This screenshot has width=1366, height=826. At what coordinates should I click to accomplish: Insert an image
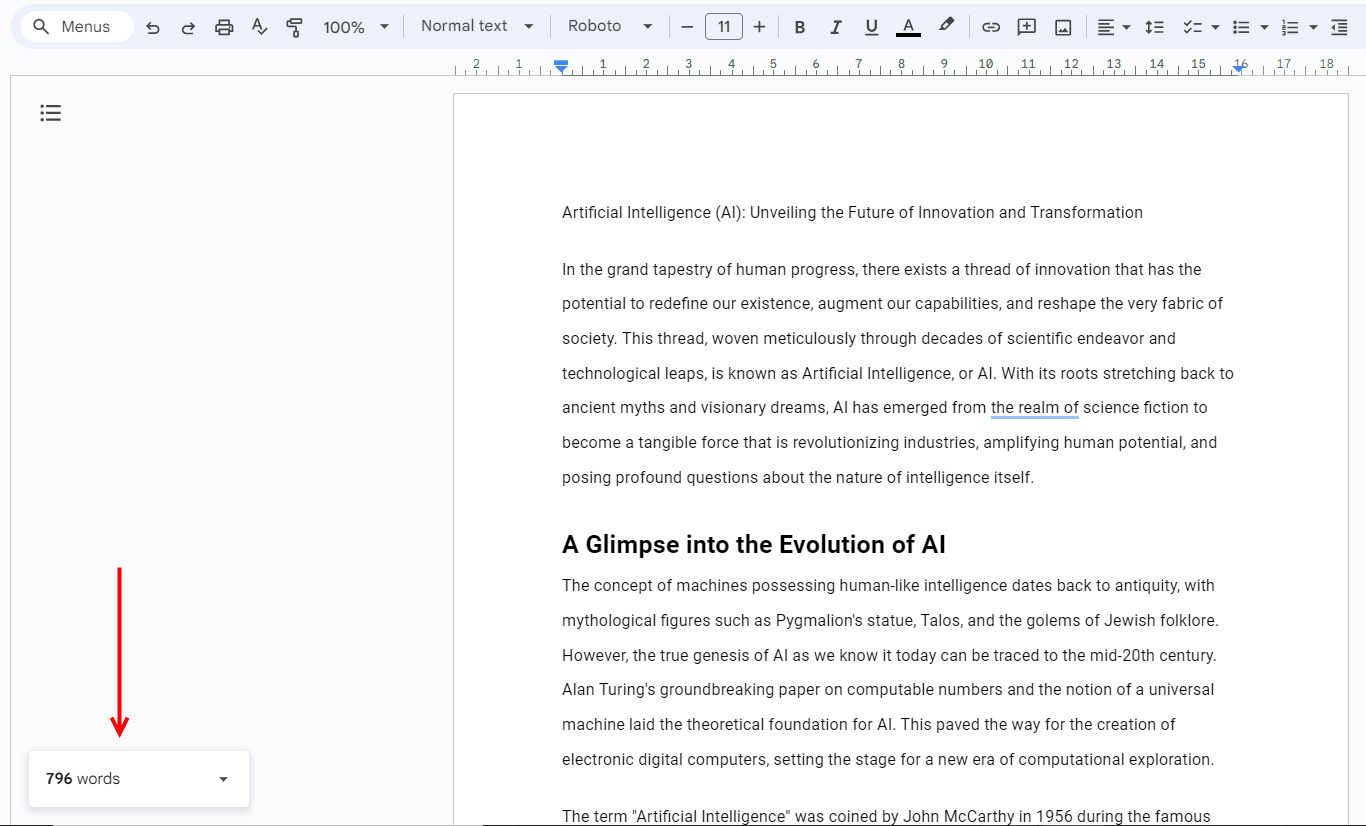click(x=1063, y=27)
